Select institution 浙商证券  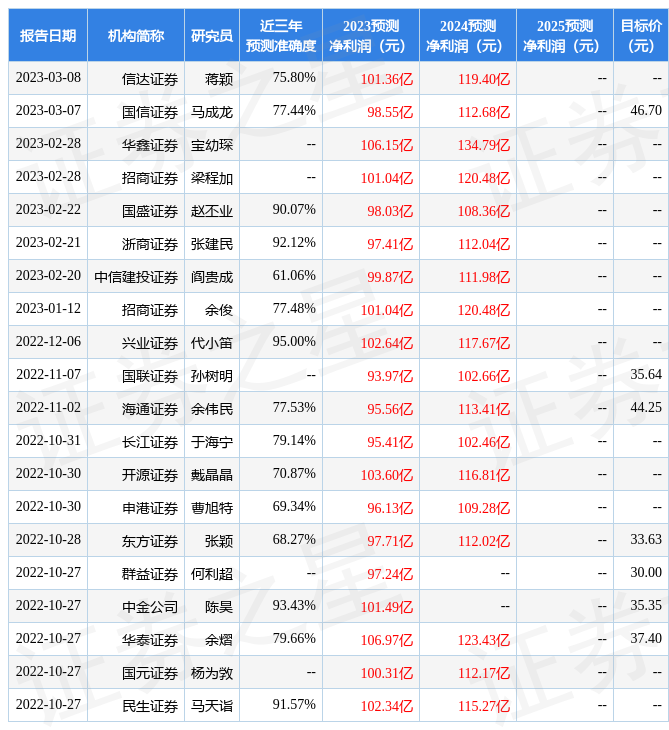coord(149,244)
